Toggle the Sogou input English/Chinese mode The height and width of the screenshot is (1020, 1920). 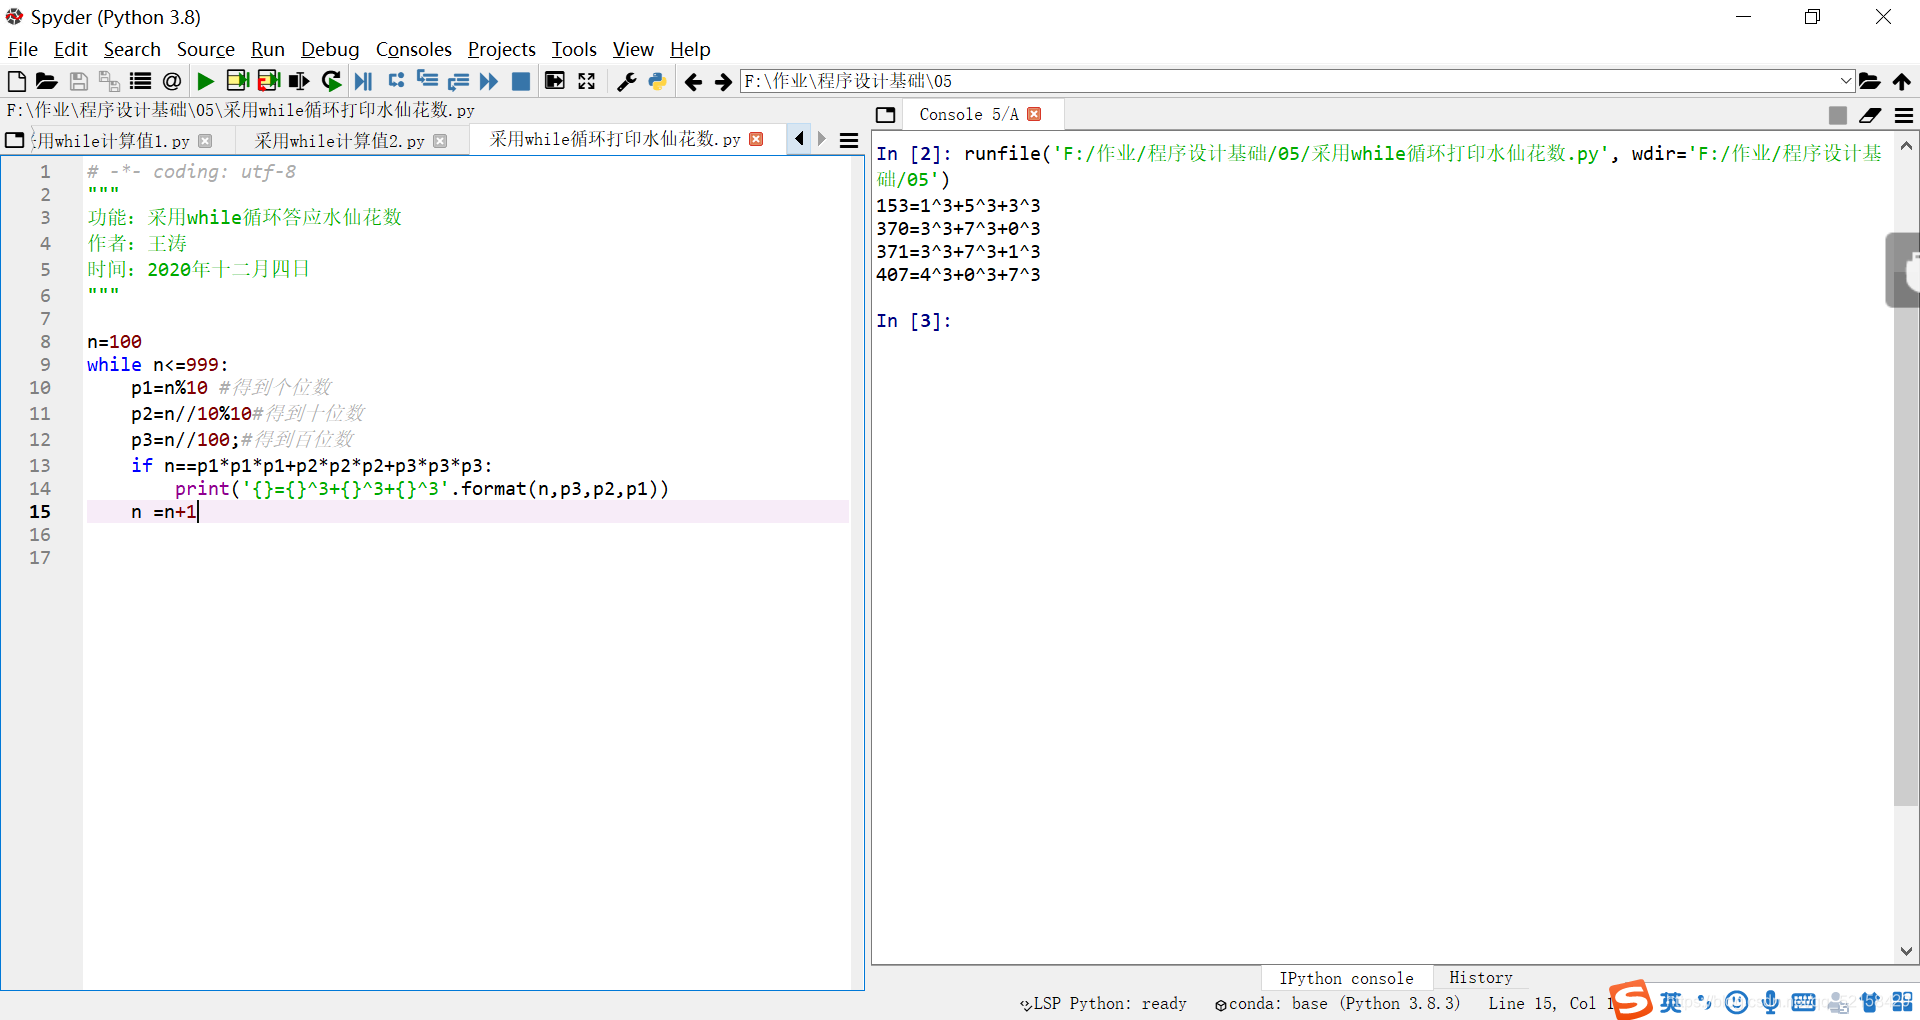tap(1671, 1002)
